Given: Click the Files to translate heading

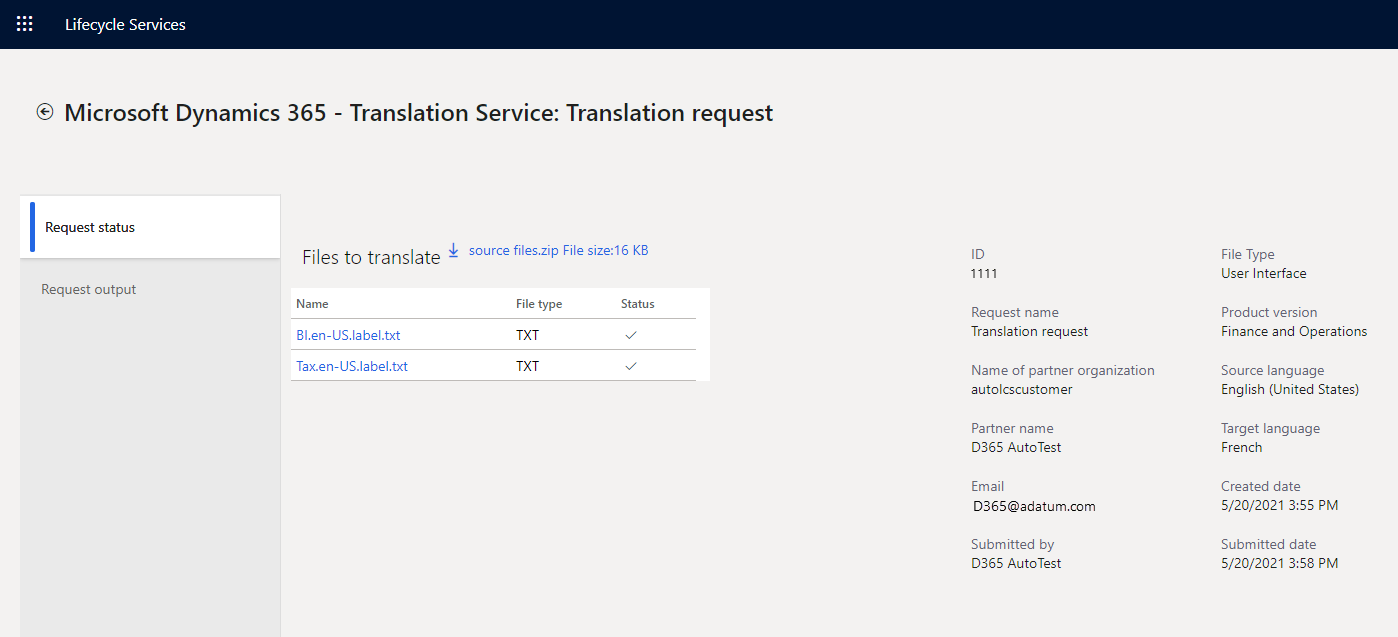Looking at the screenshot, I should 370,256.
